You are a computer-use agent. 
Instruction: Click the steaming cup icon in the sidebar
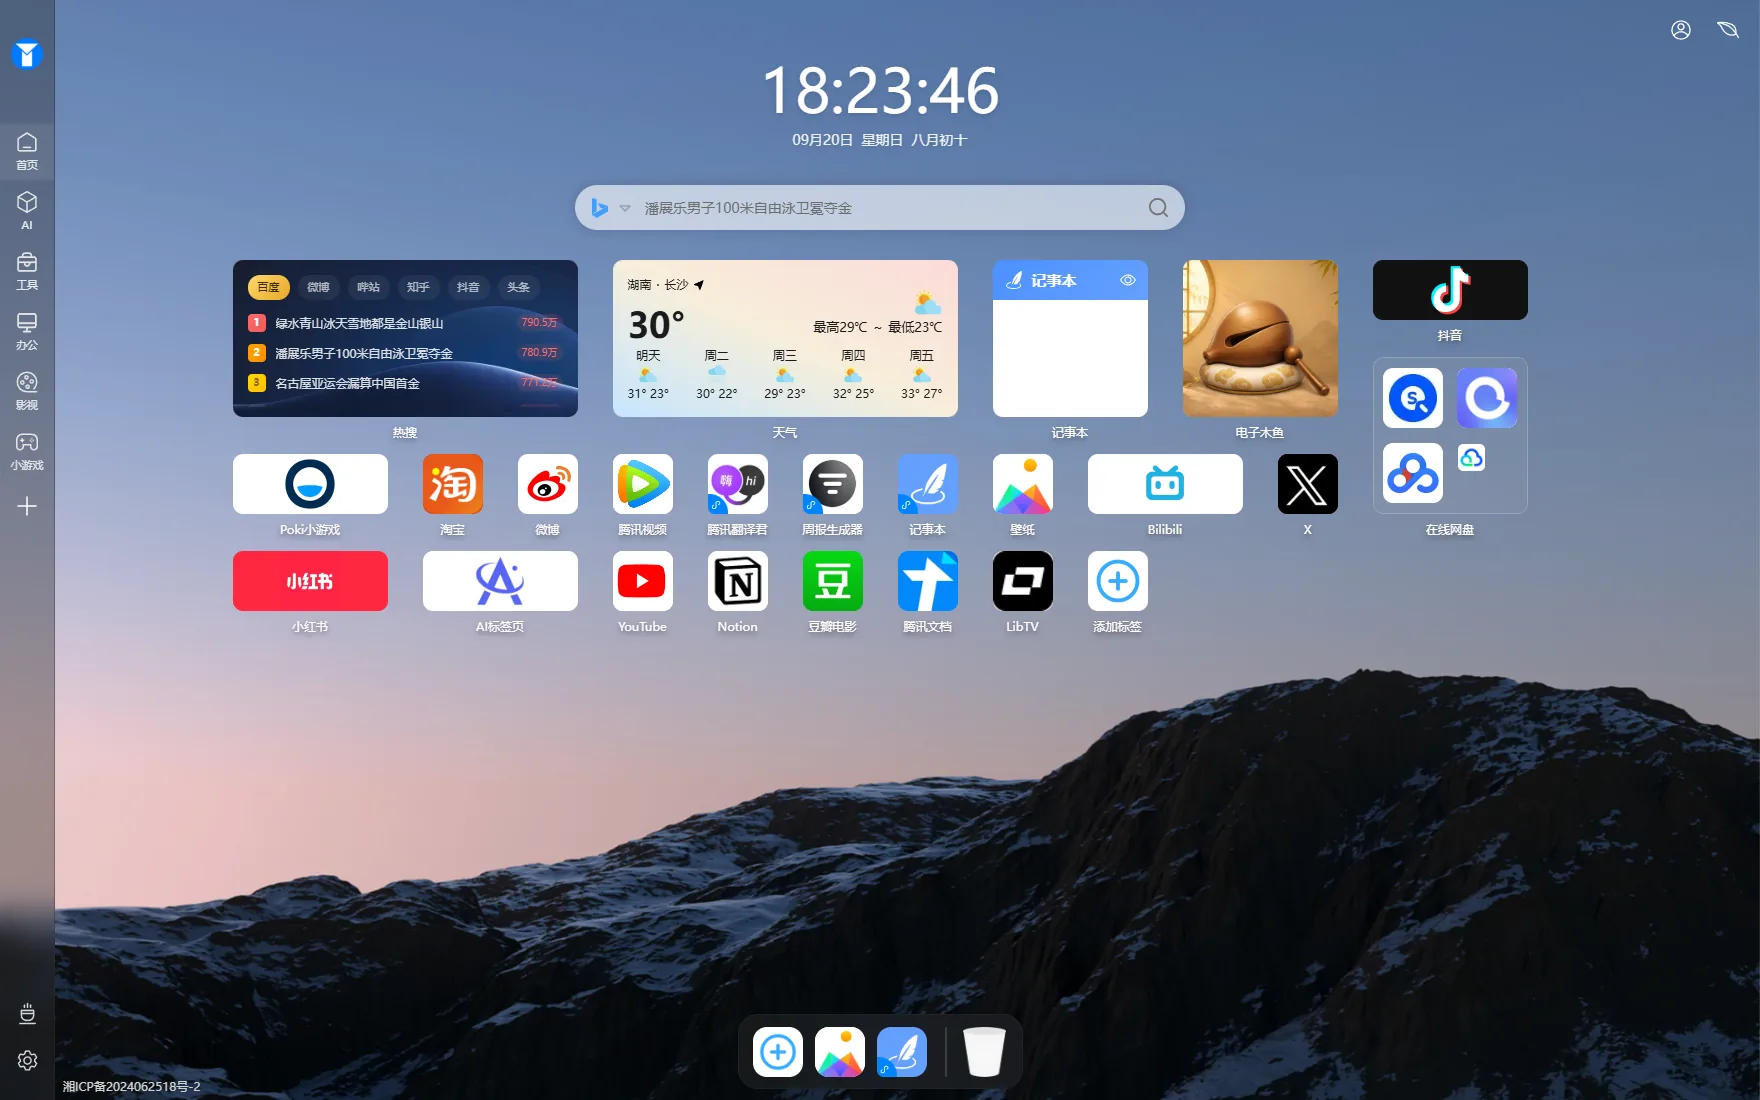click(x=27, y=1013)
